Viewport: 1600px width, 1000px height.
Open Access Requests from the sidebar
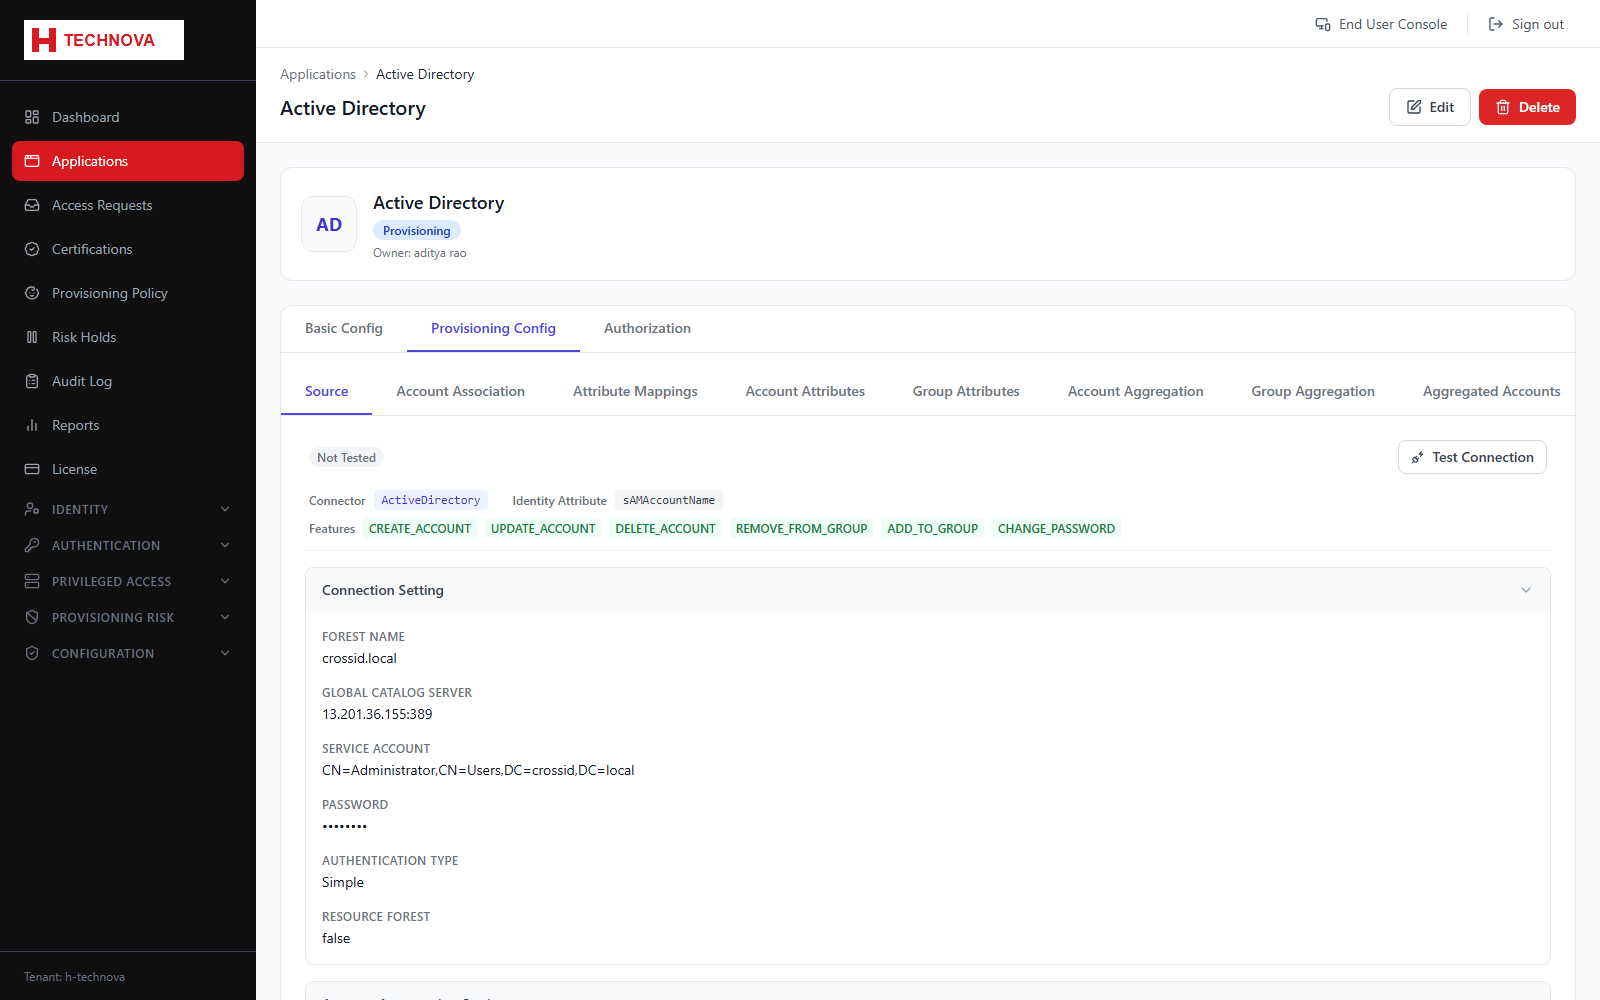(128, 205)
